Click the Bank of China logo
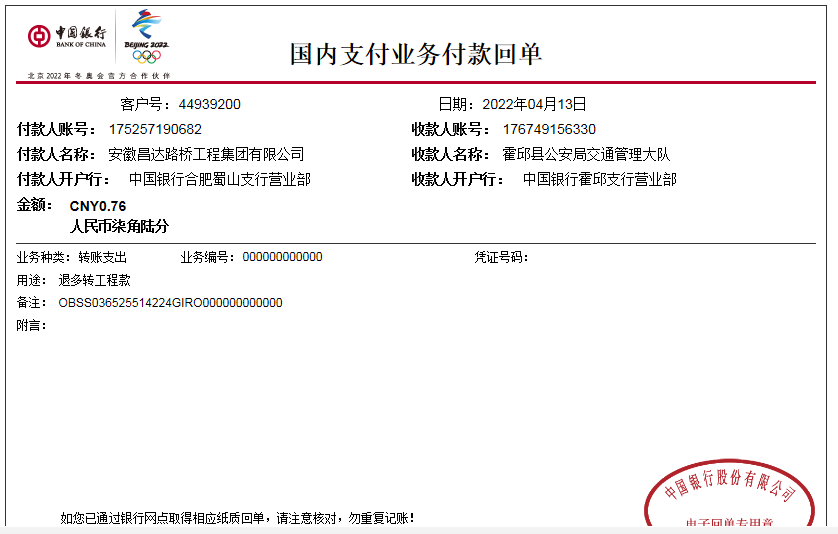The height and width of the screenshot is (534, 838). coord(67,36)
